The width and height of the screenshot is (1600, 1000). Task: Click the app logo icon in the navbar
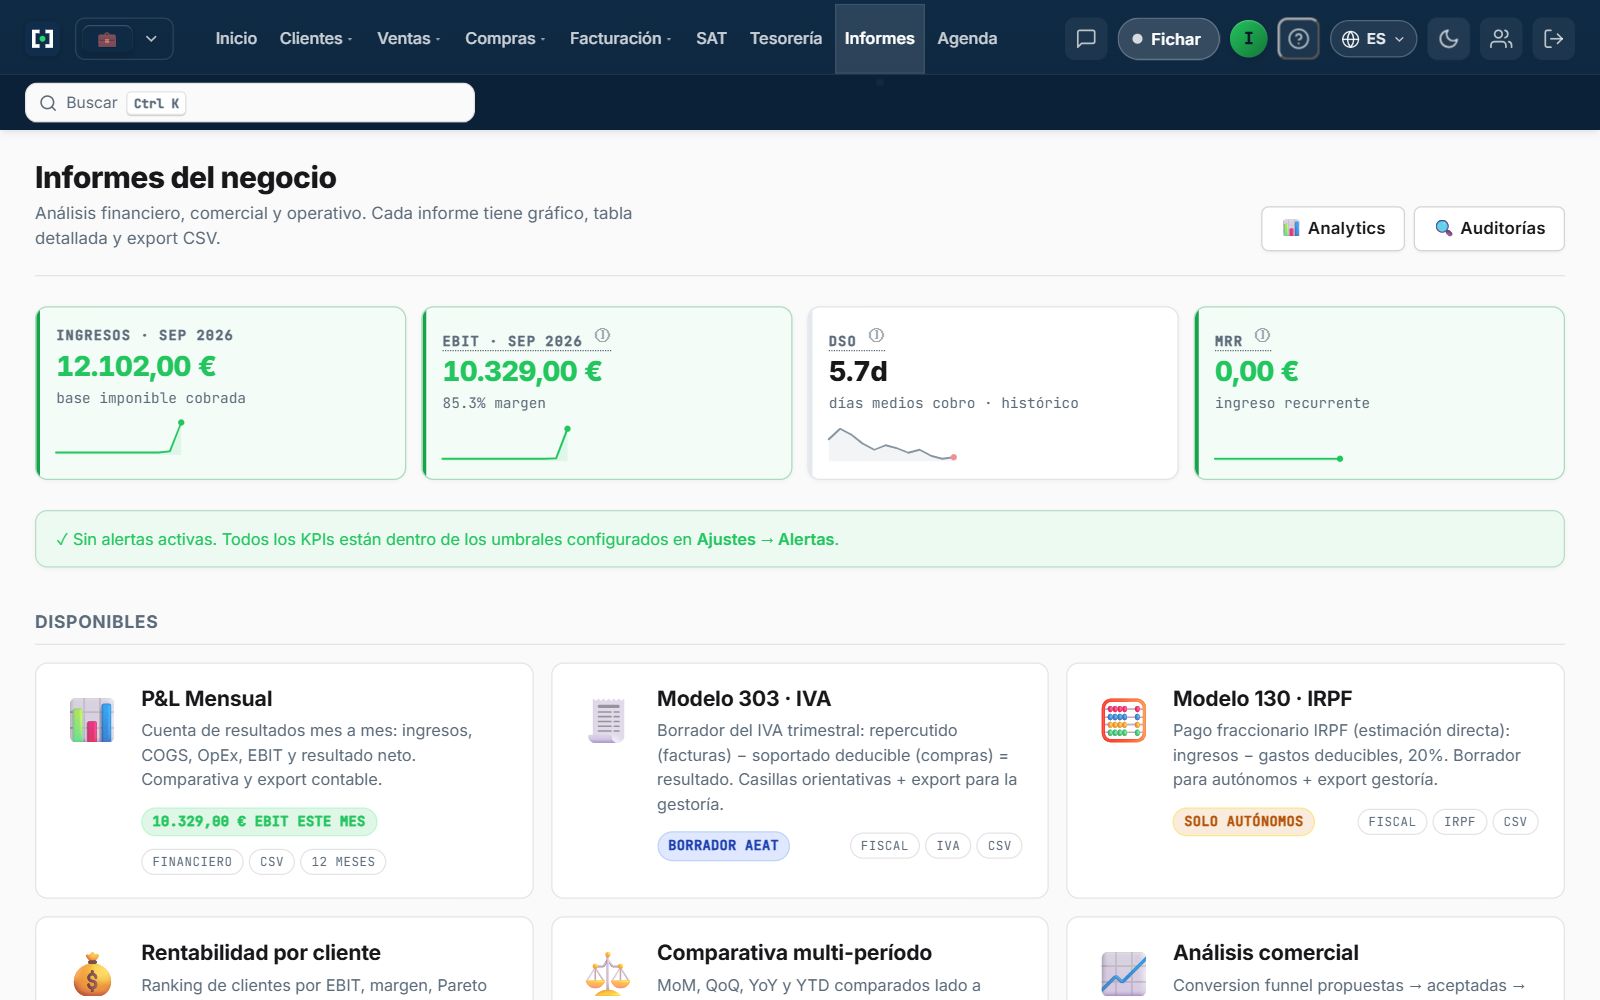click(43, 39)
